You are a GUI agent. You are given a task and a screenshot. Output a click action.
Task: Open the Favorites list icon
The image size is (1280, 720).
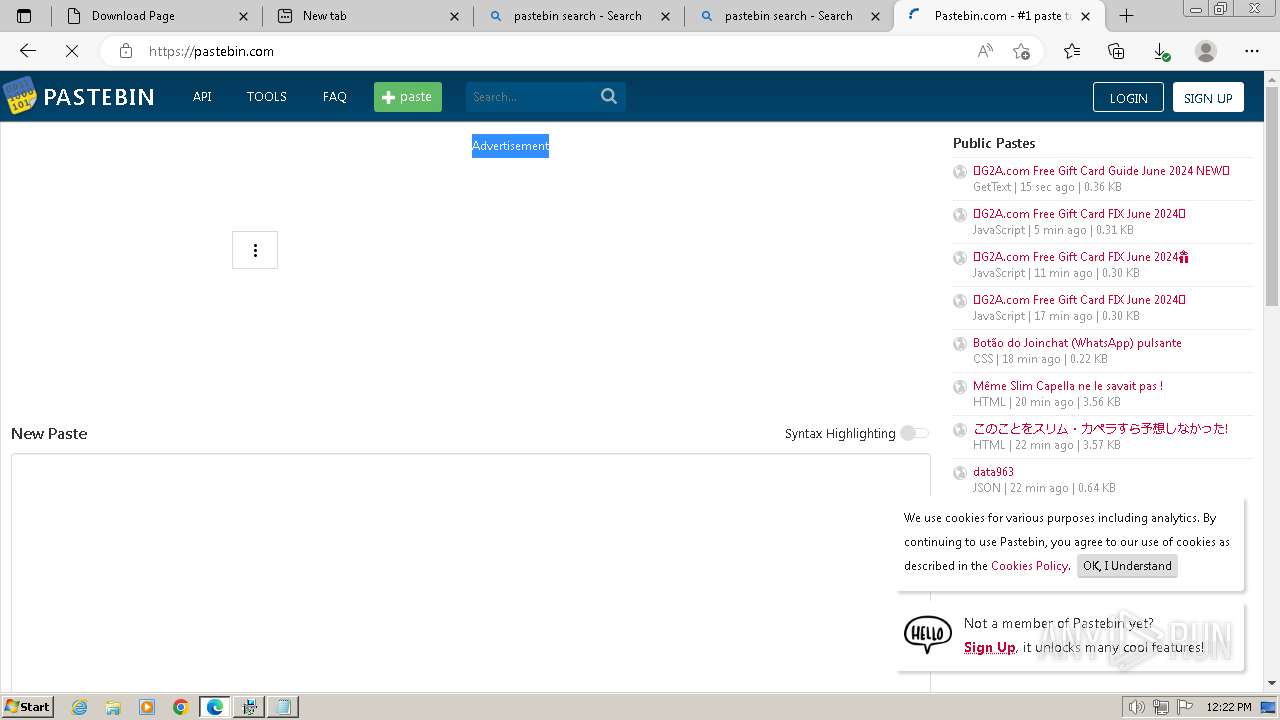pos(1072,51)
